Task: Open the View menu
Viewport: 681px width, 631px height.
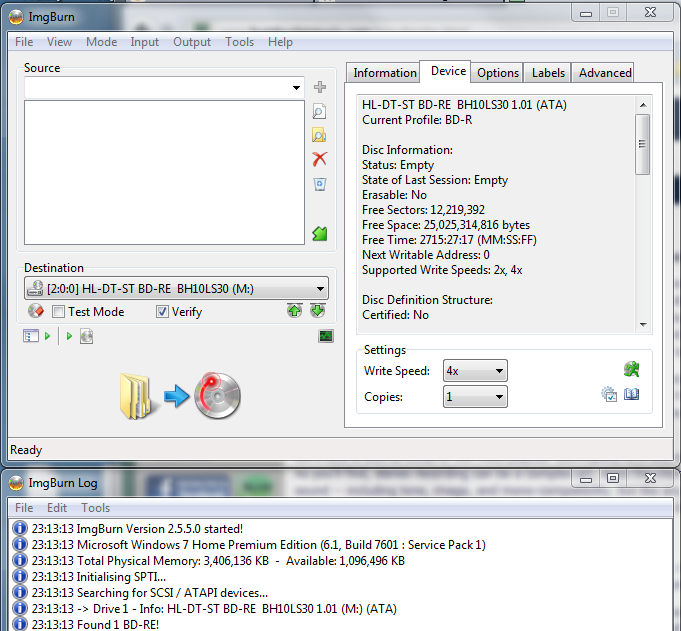Action: [x=59, y=42]
